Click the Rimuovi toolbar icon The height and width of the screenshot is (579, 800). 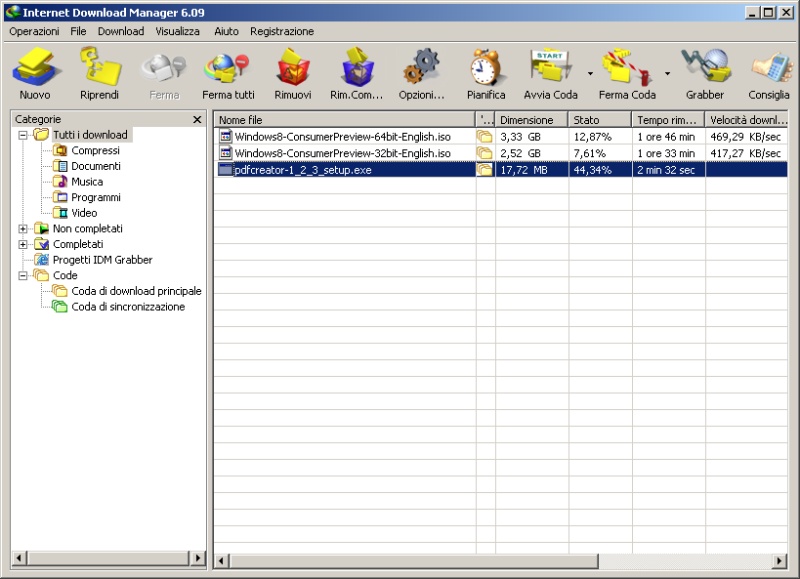click(292, 74)
